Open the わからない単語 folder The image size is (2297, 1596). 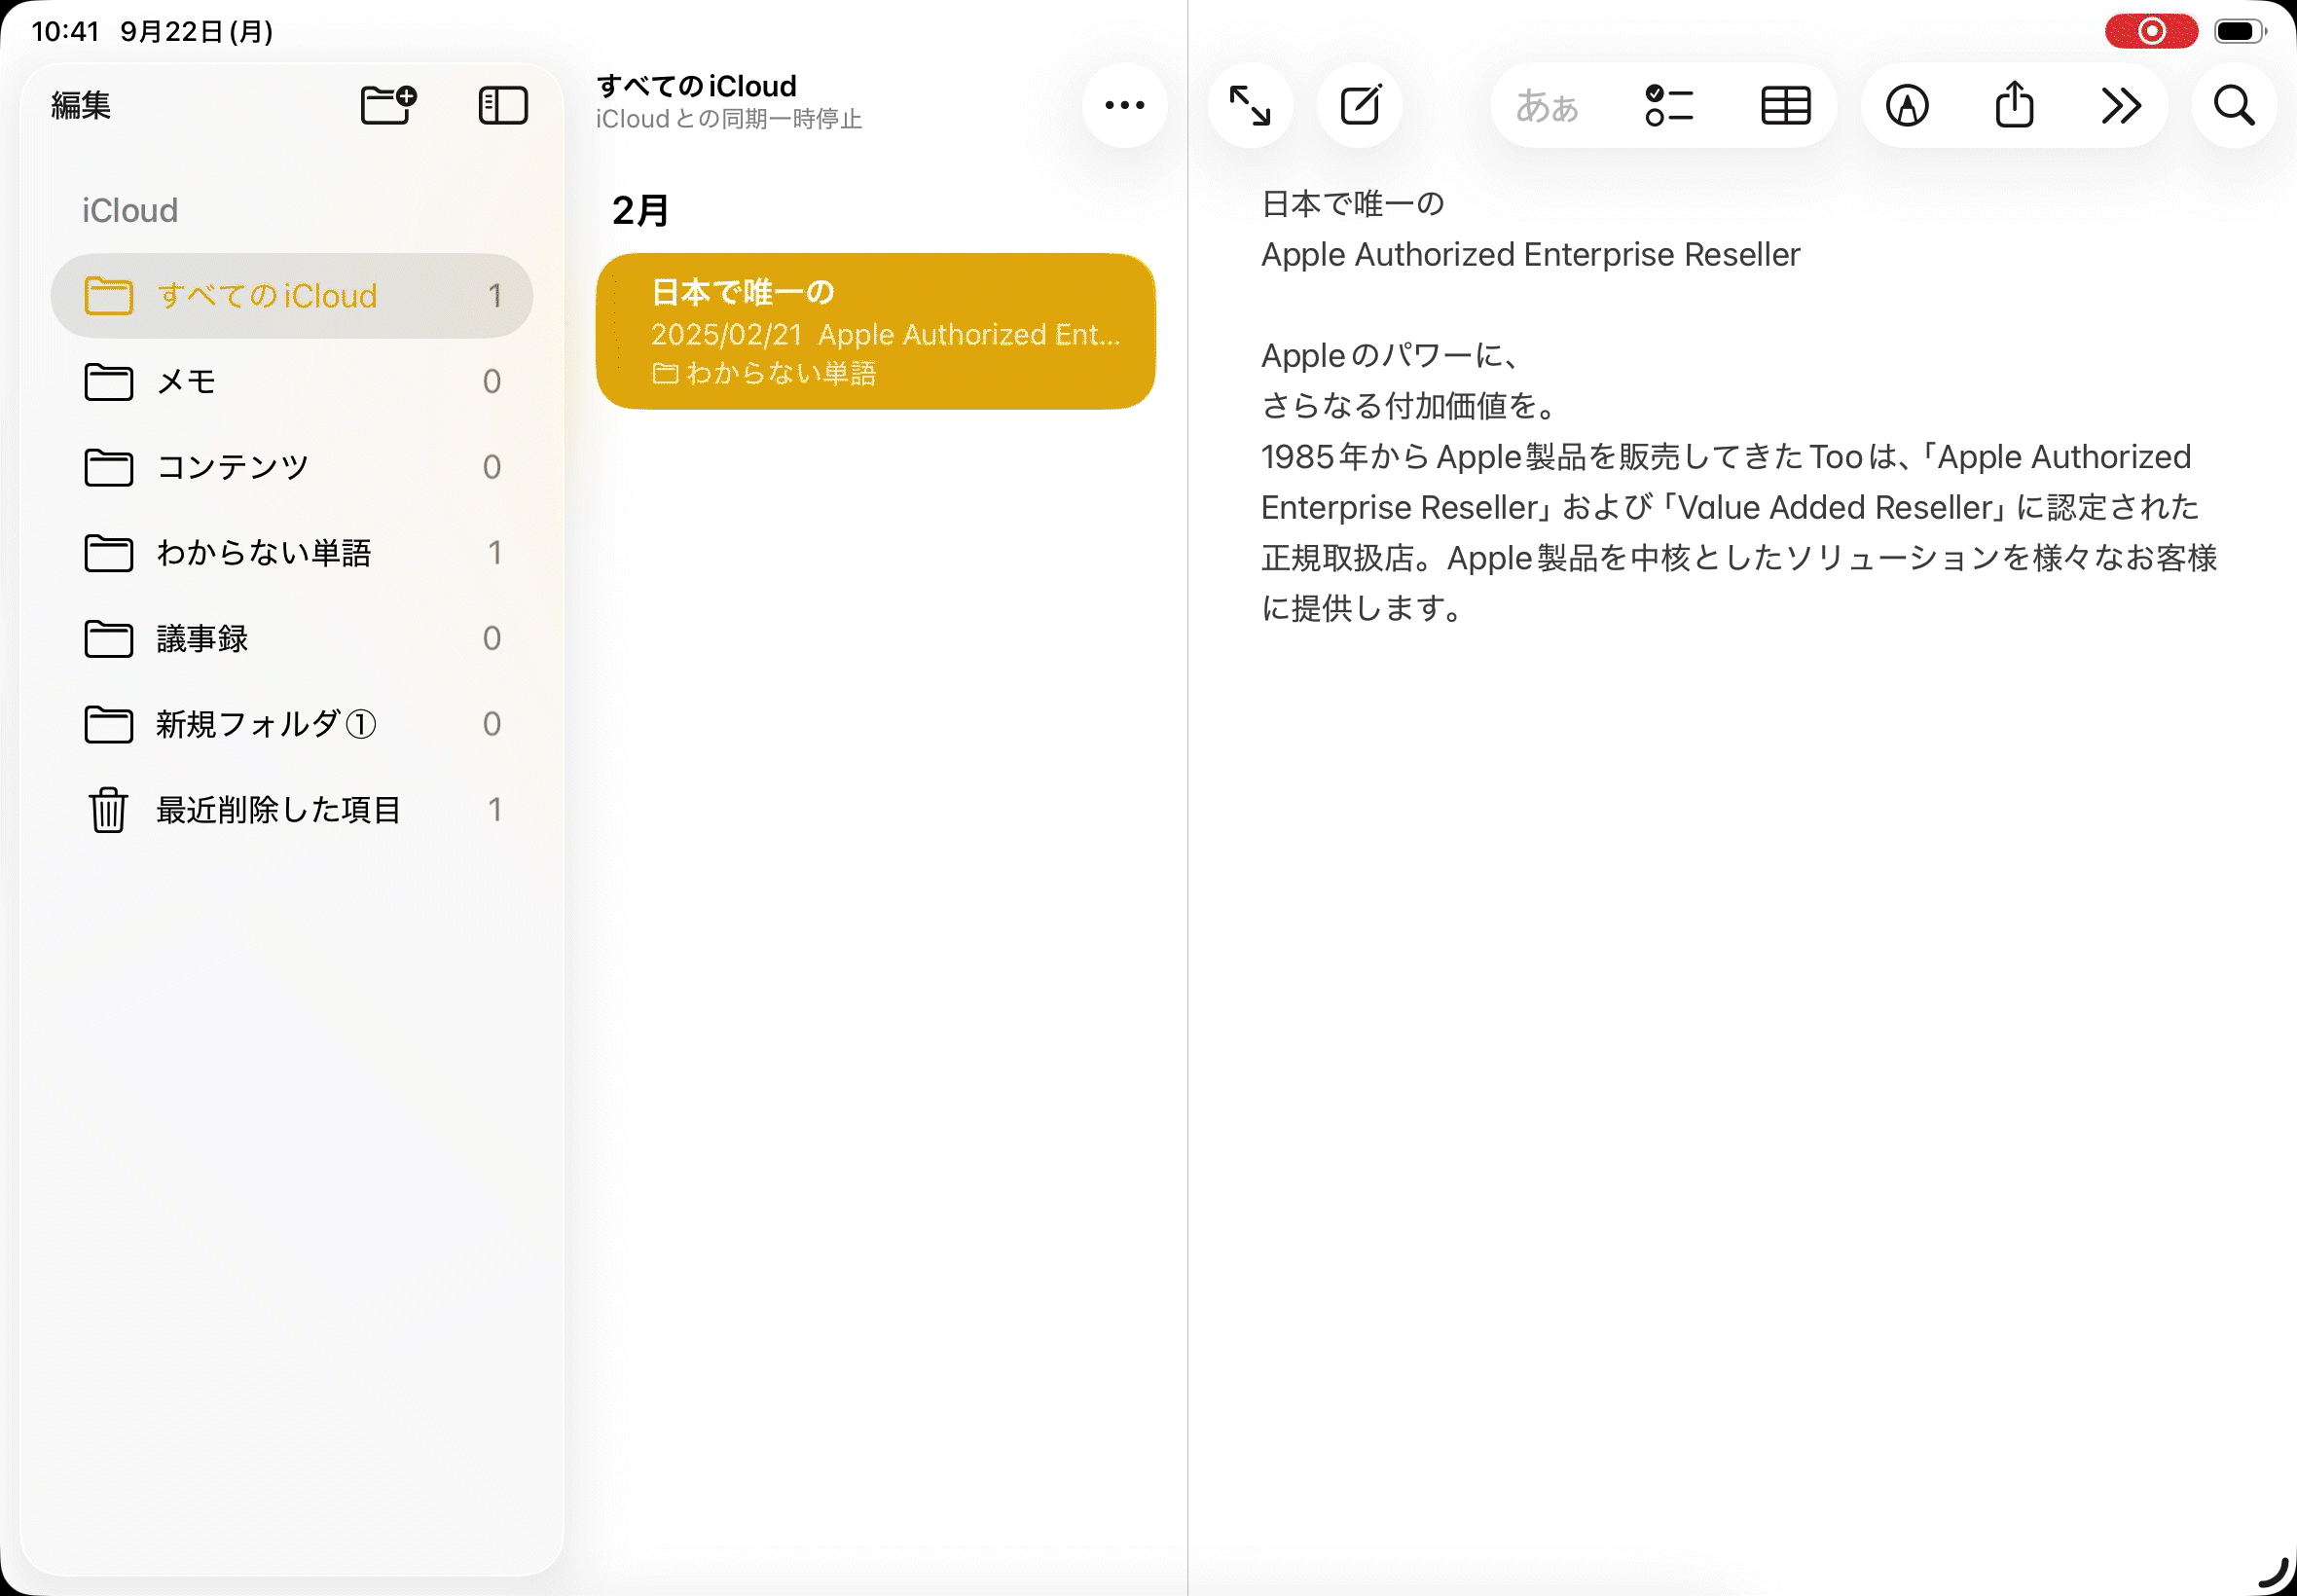pyautogui.click(x=291, y=553)
